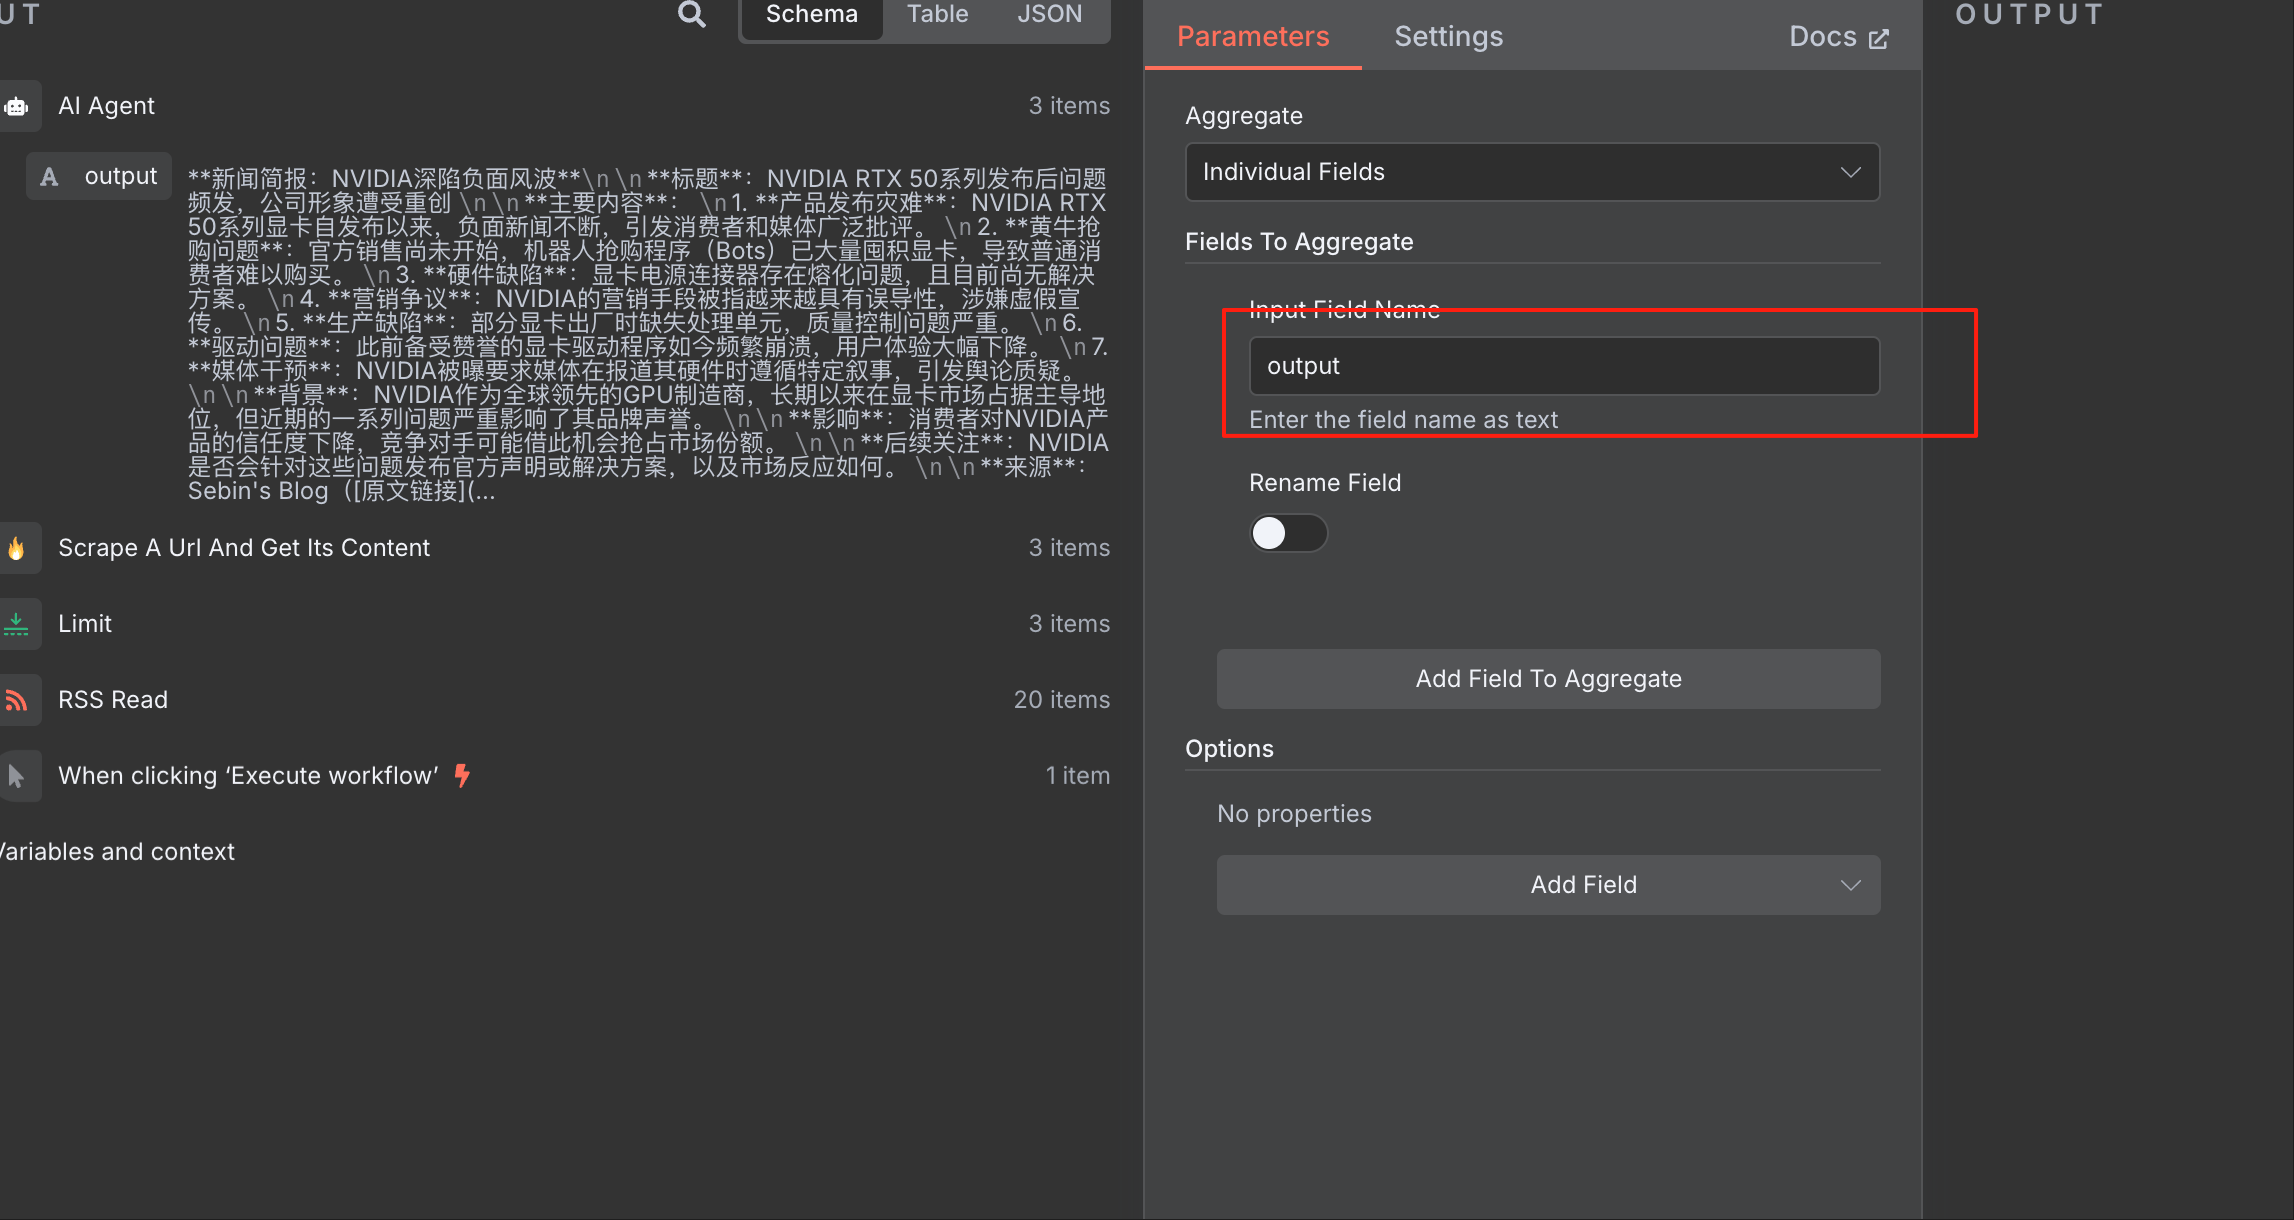Select the Schema view tab
This screenshot has height=1220, width=2294.
coord(811,14)
